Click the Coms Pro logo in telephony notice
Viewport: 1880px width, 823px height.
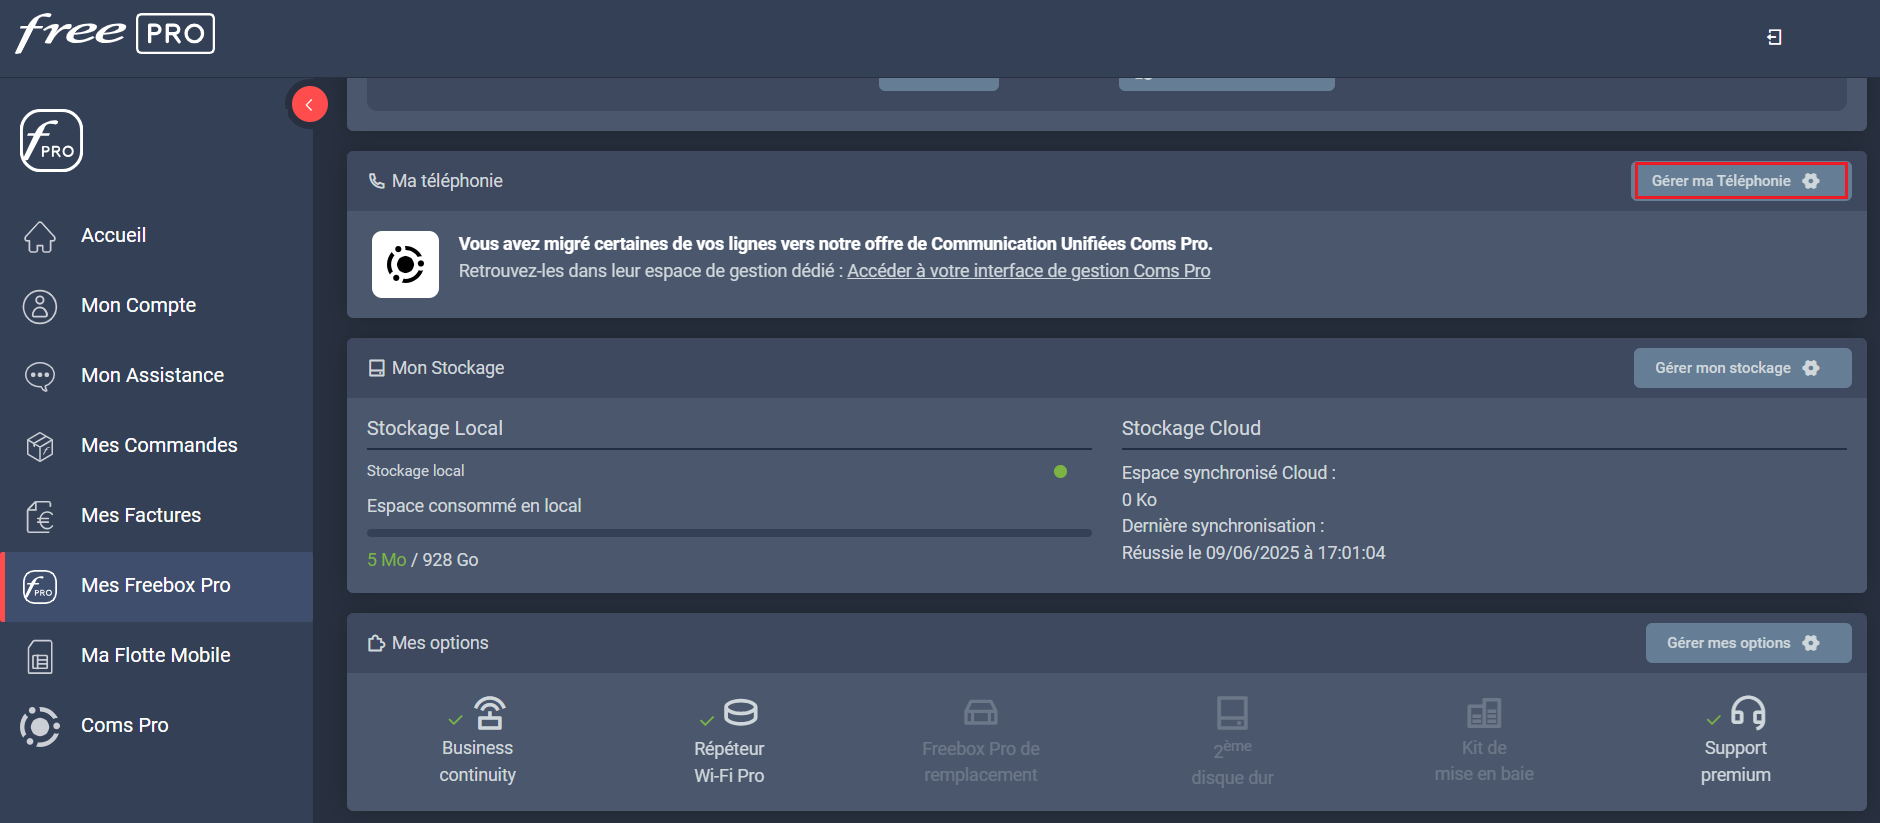coord(405,264)
